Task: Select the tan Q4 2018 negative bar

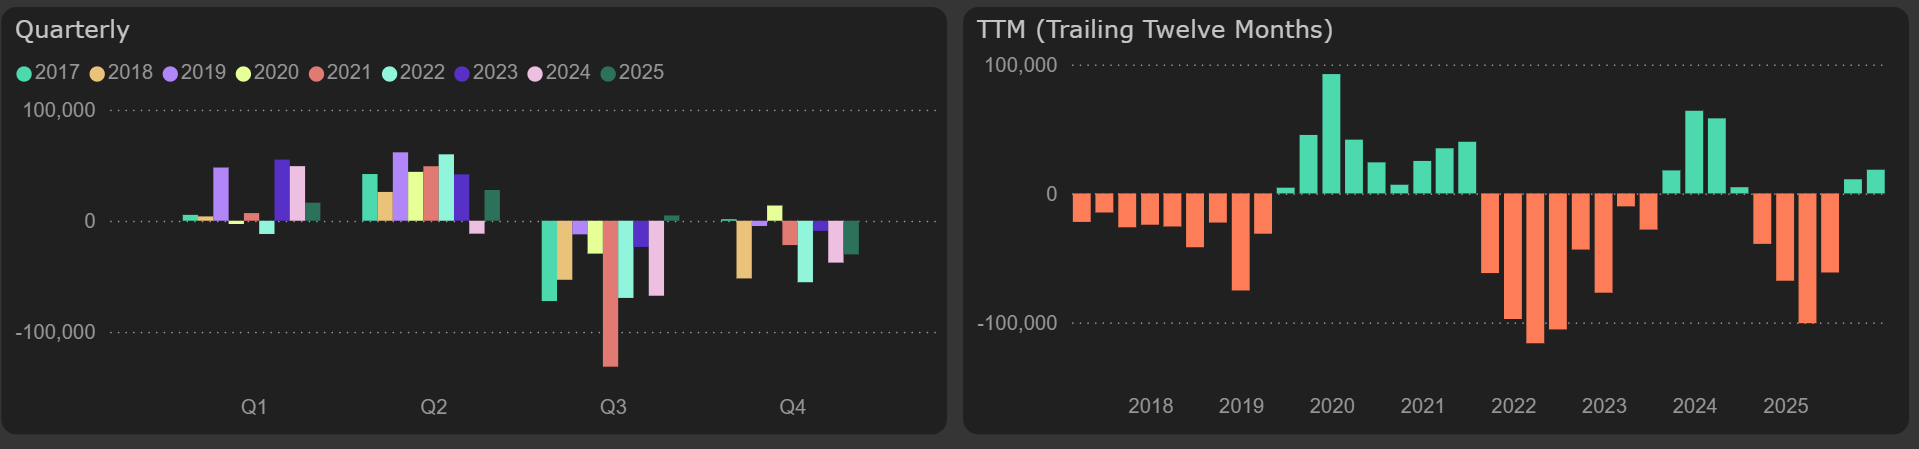Action: [744, 249]
